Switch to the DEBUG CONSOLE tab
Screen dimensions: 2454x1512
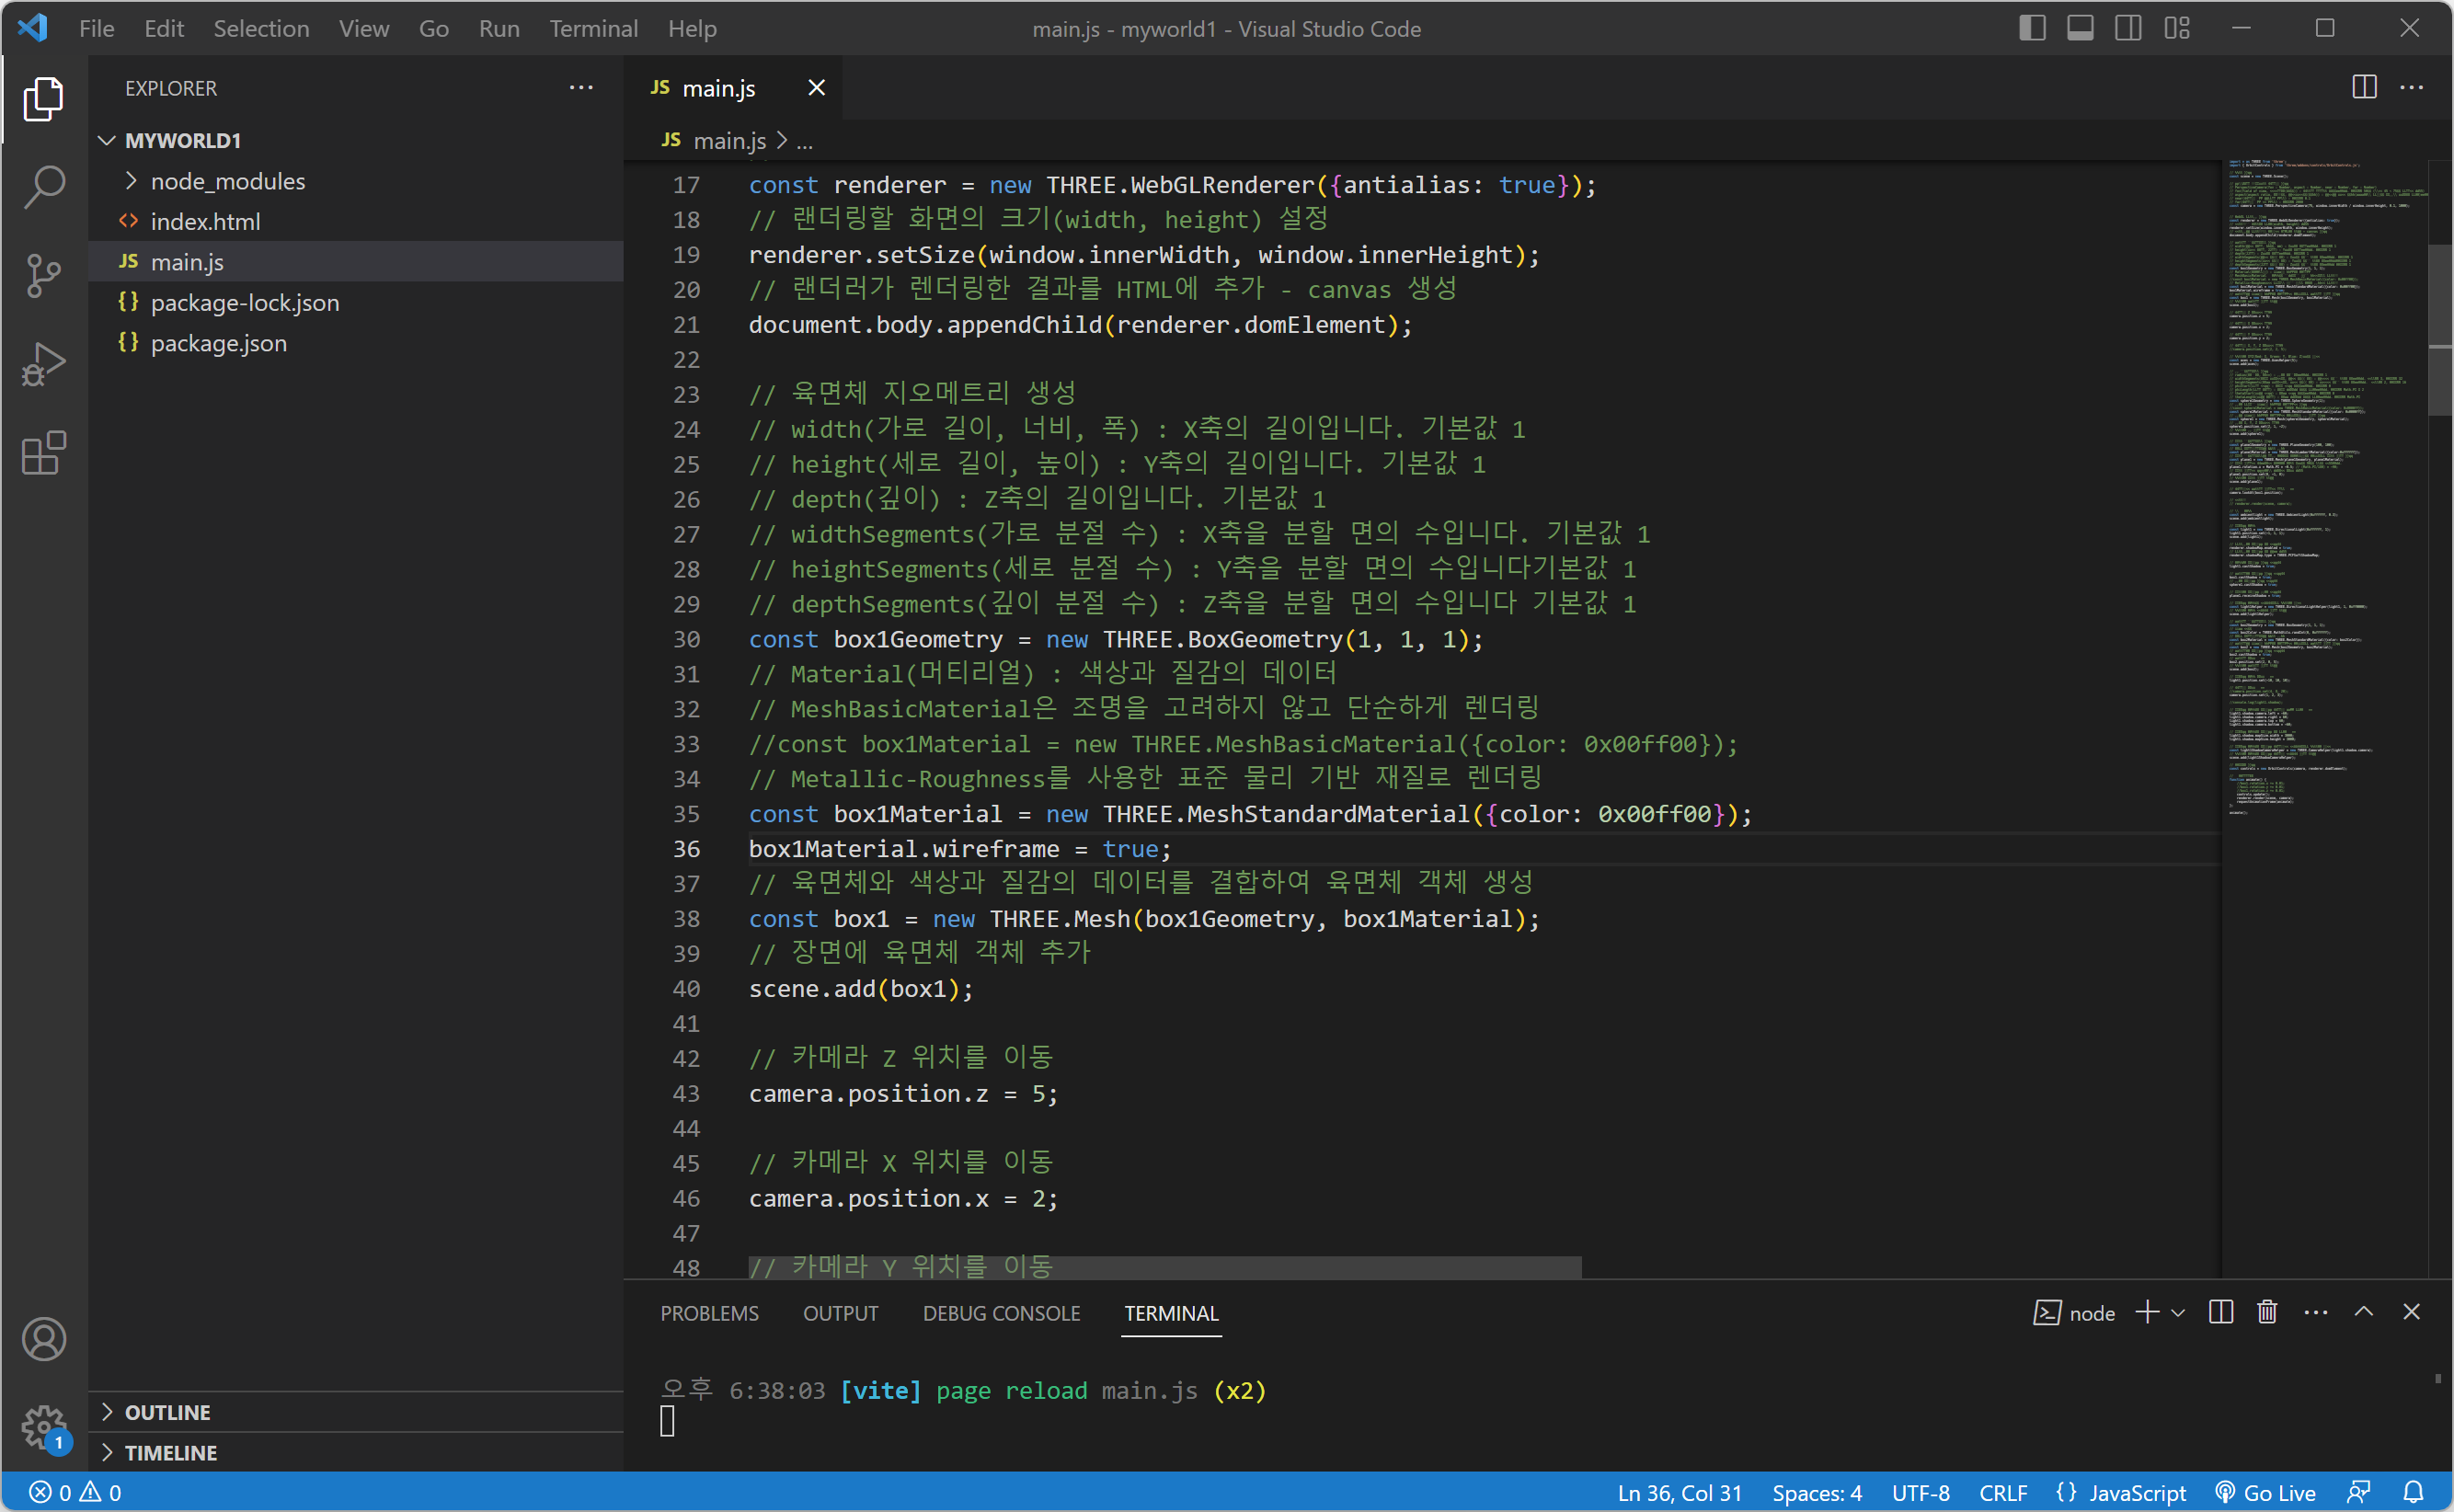click(1001, 1313)
